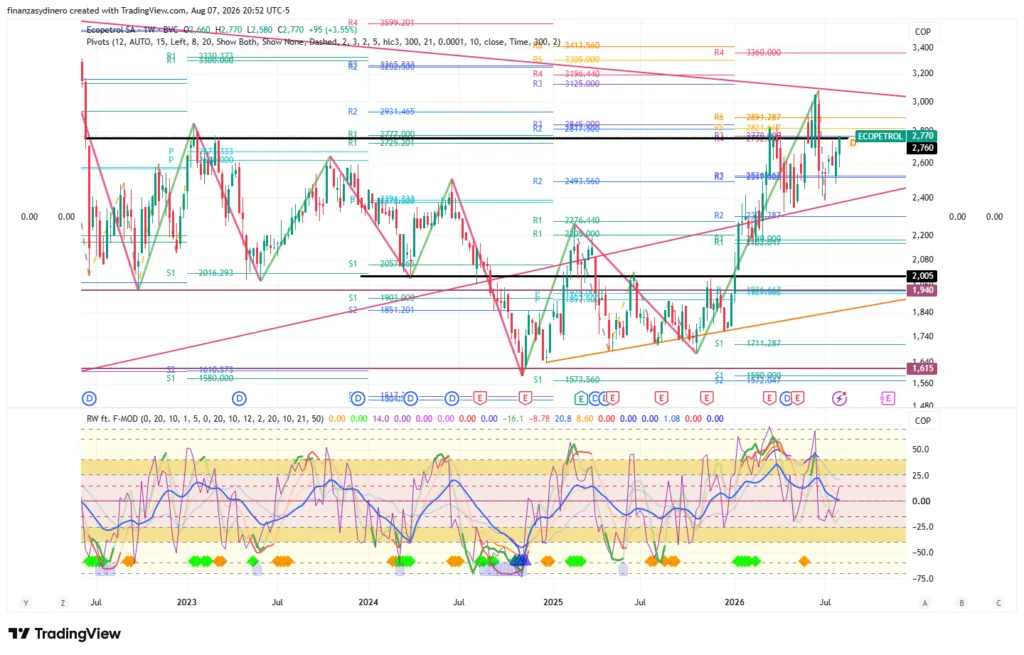The width and height of the screenshot is (1024, 655).
Task: Open the purple lightning event marker near July 2026
Action: 839,398
